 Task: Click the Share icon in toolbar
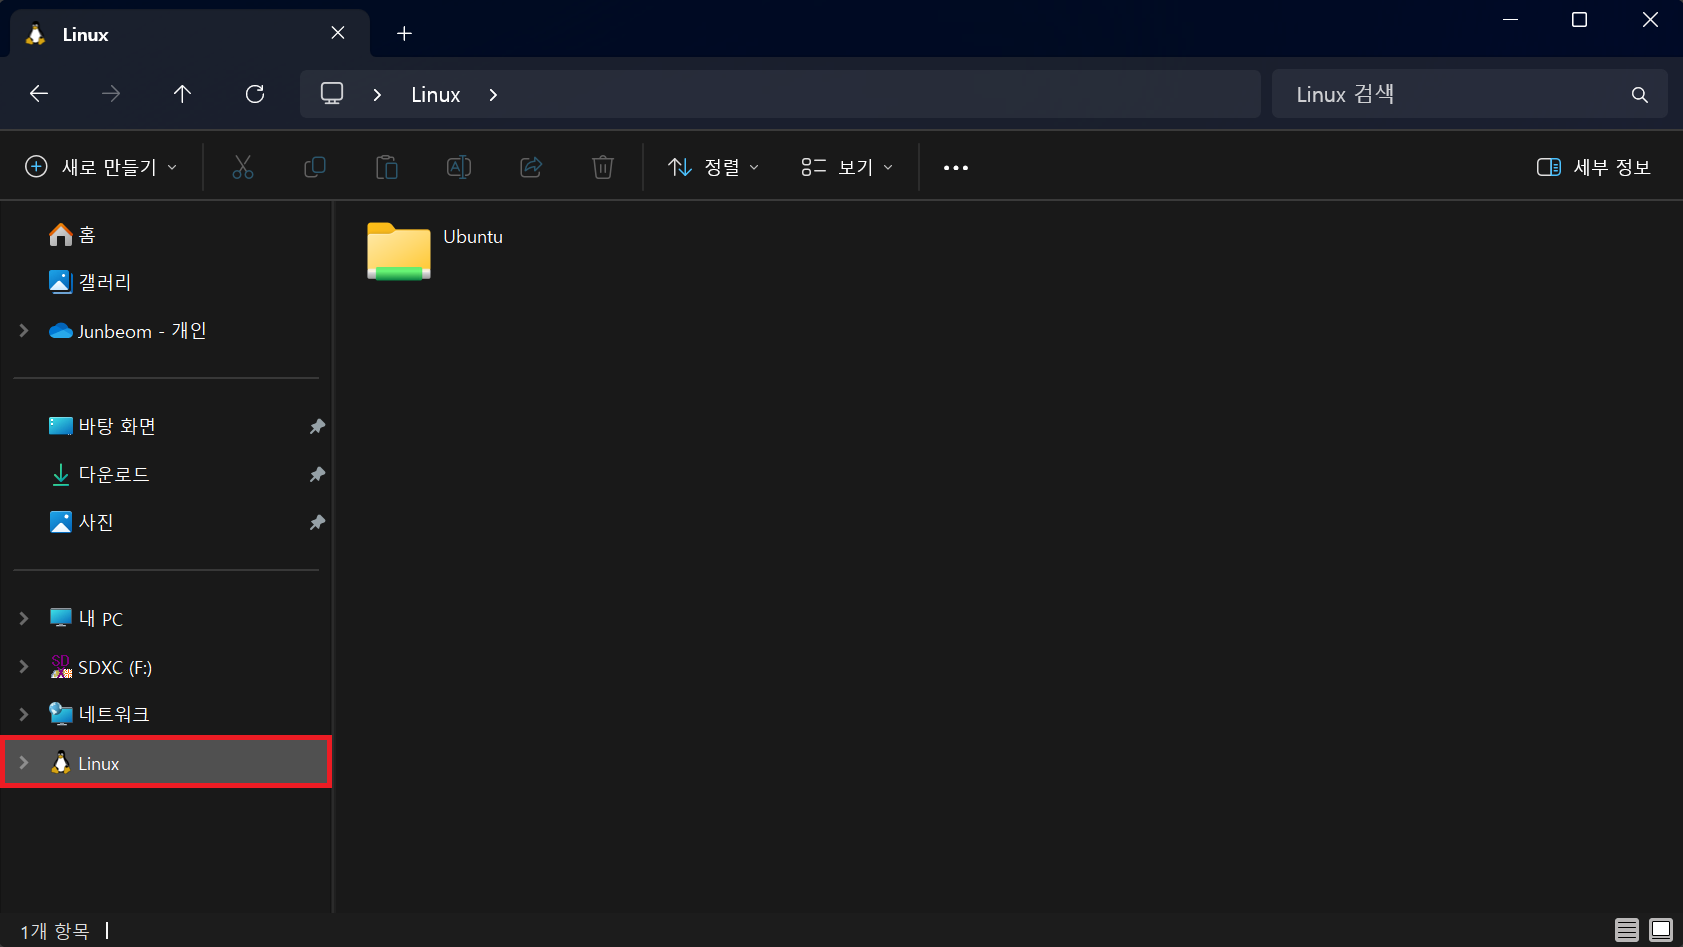[531, 167]
